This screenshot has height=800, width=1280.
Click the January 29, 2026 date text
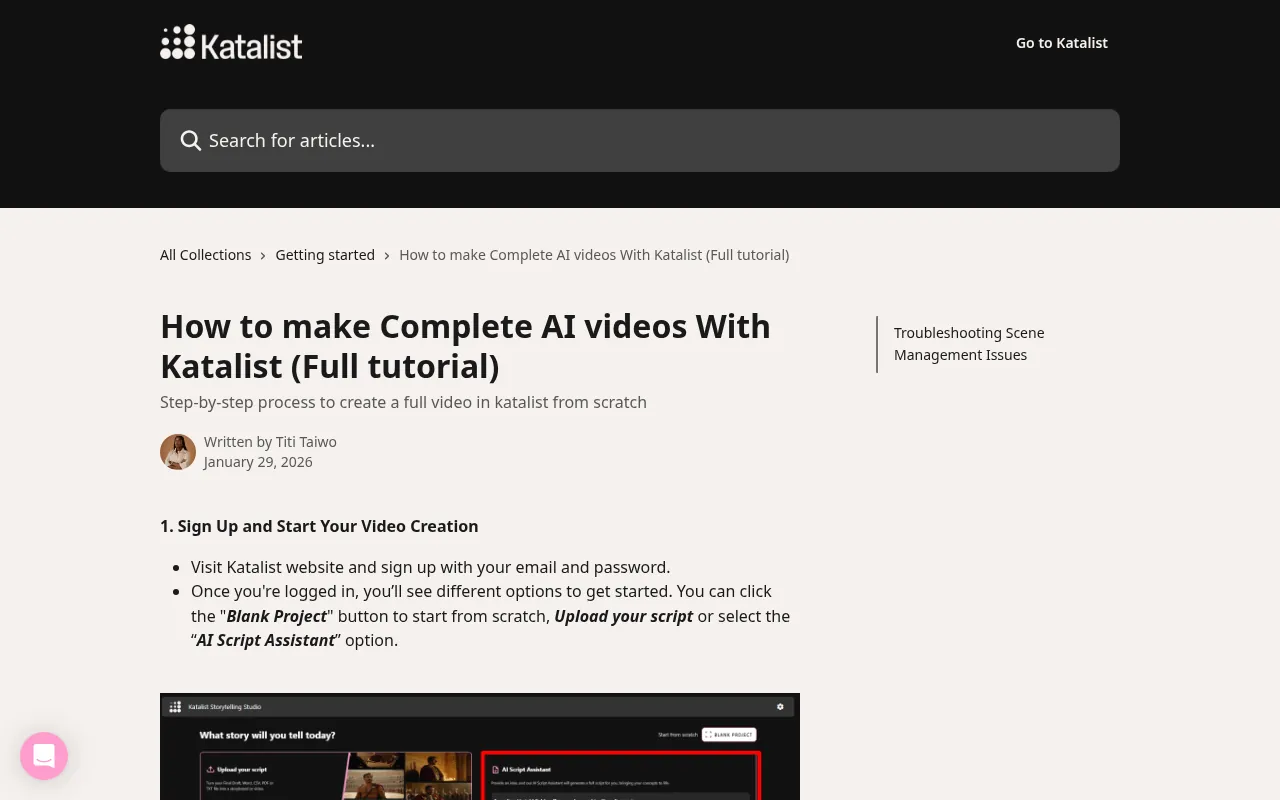[258, 462]
